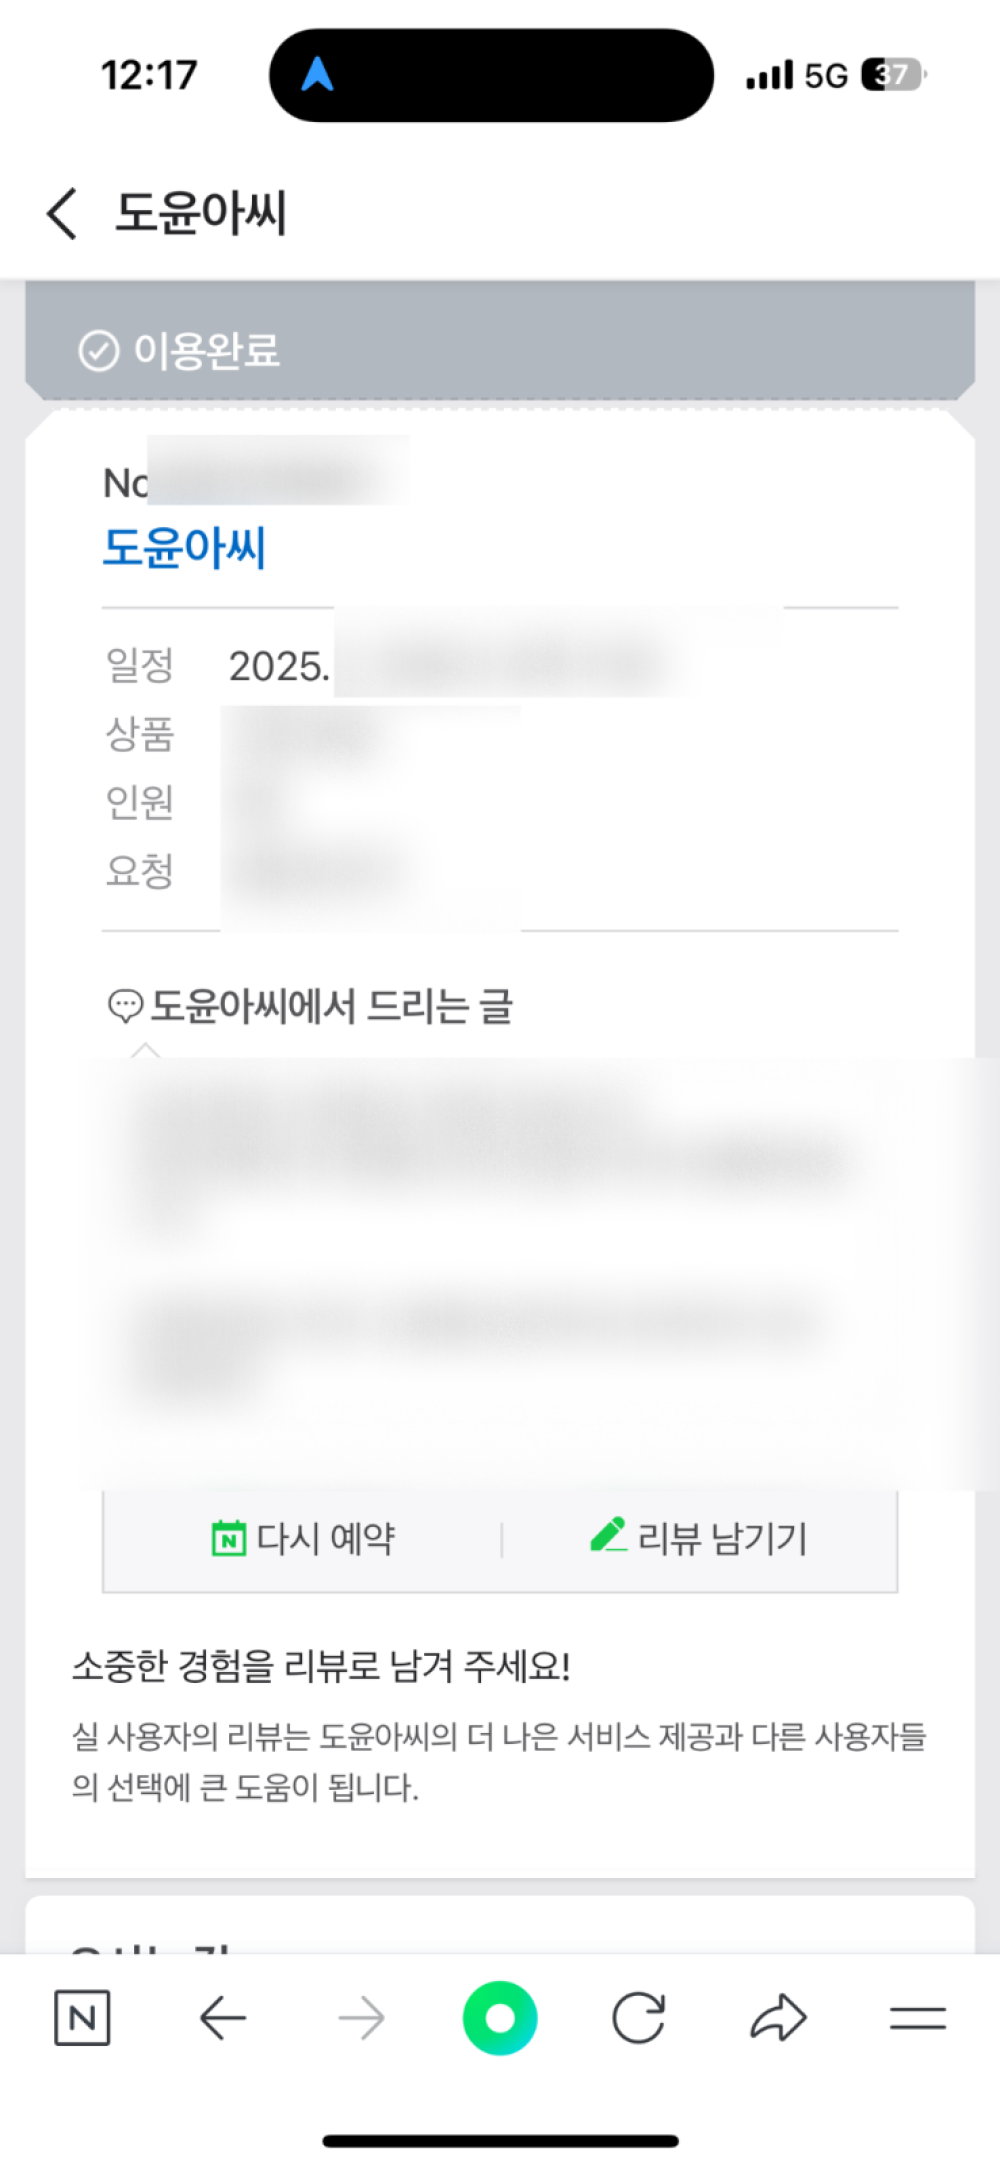Go back using the header chevron
1000x2168 pixels.
tap(62, 213)
